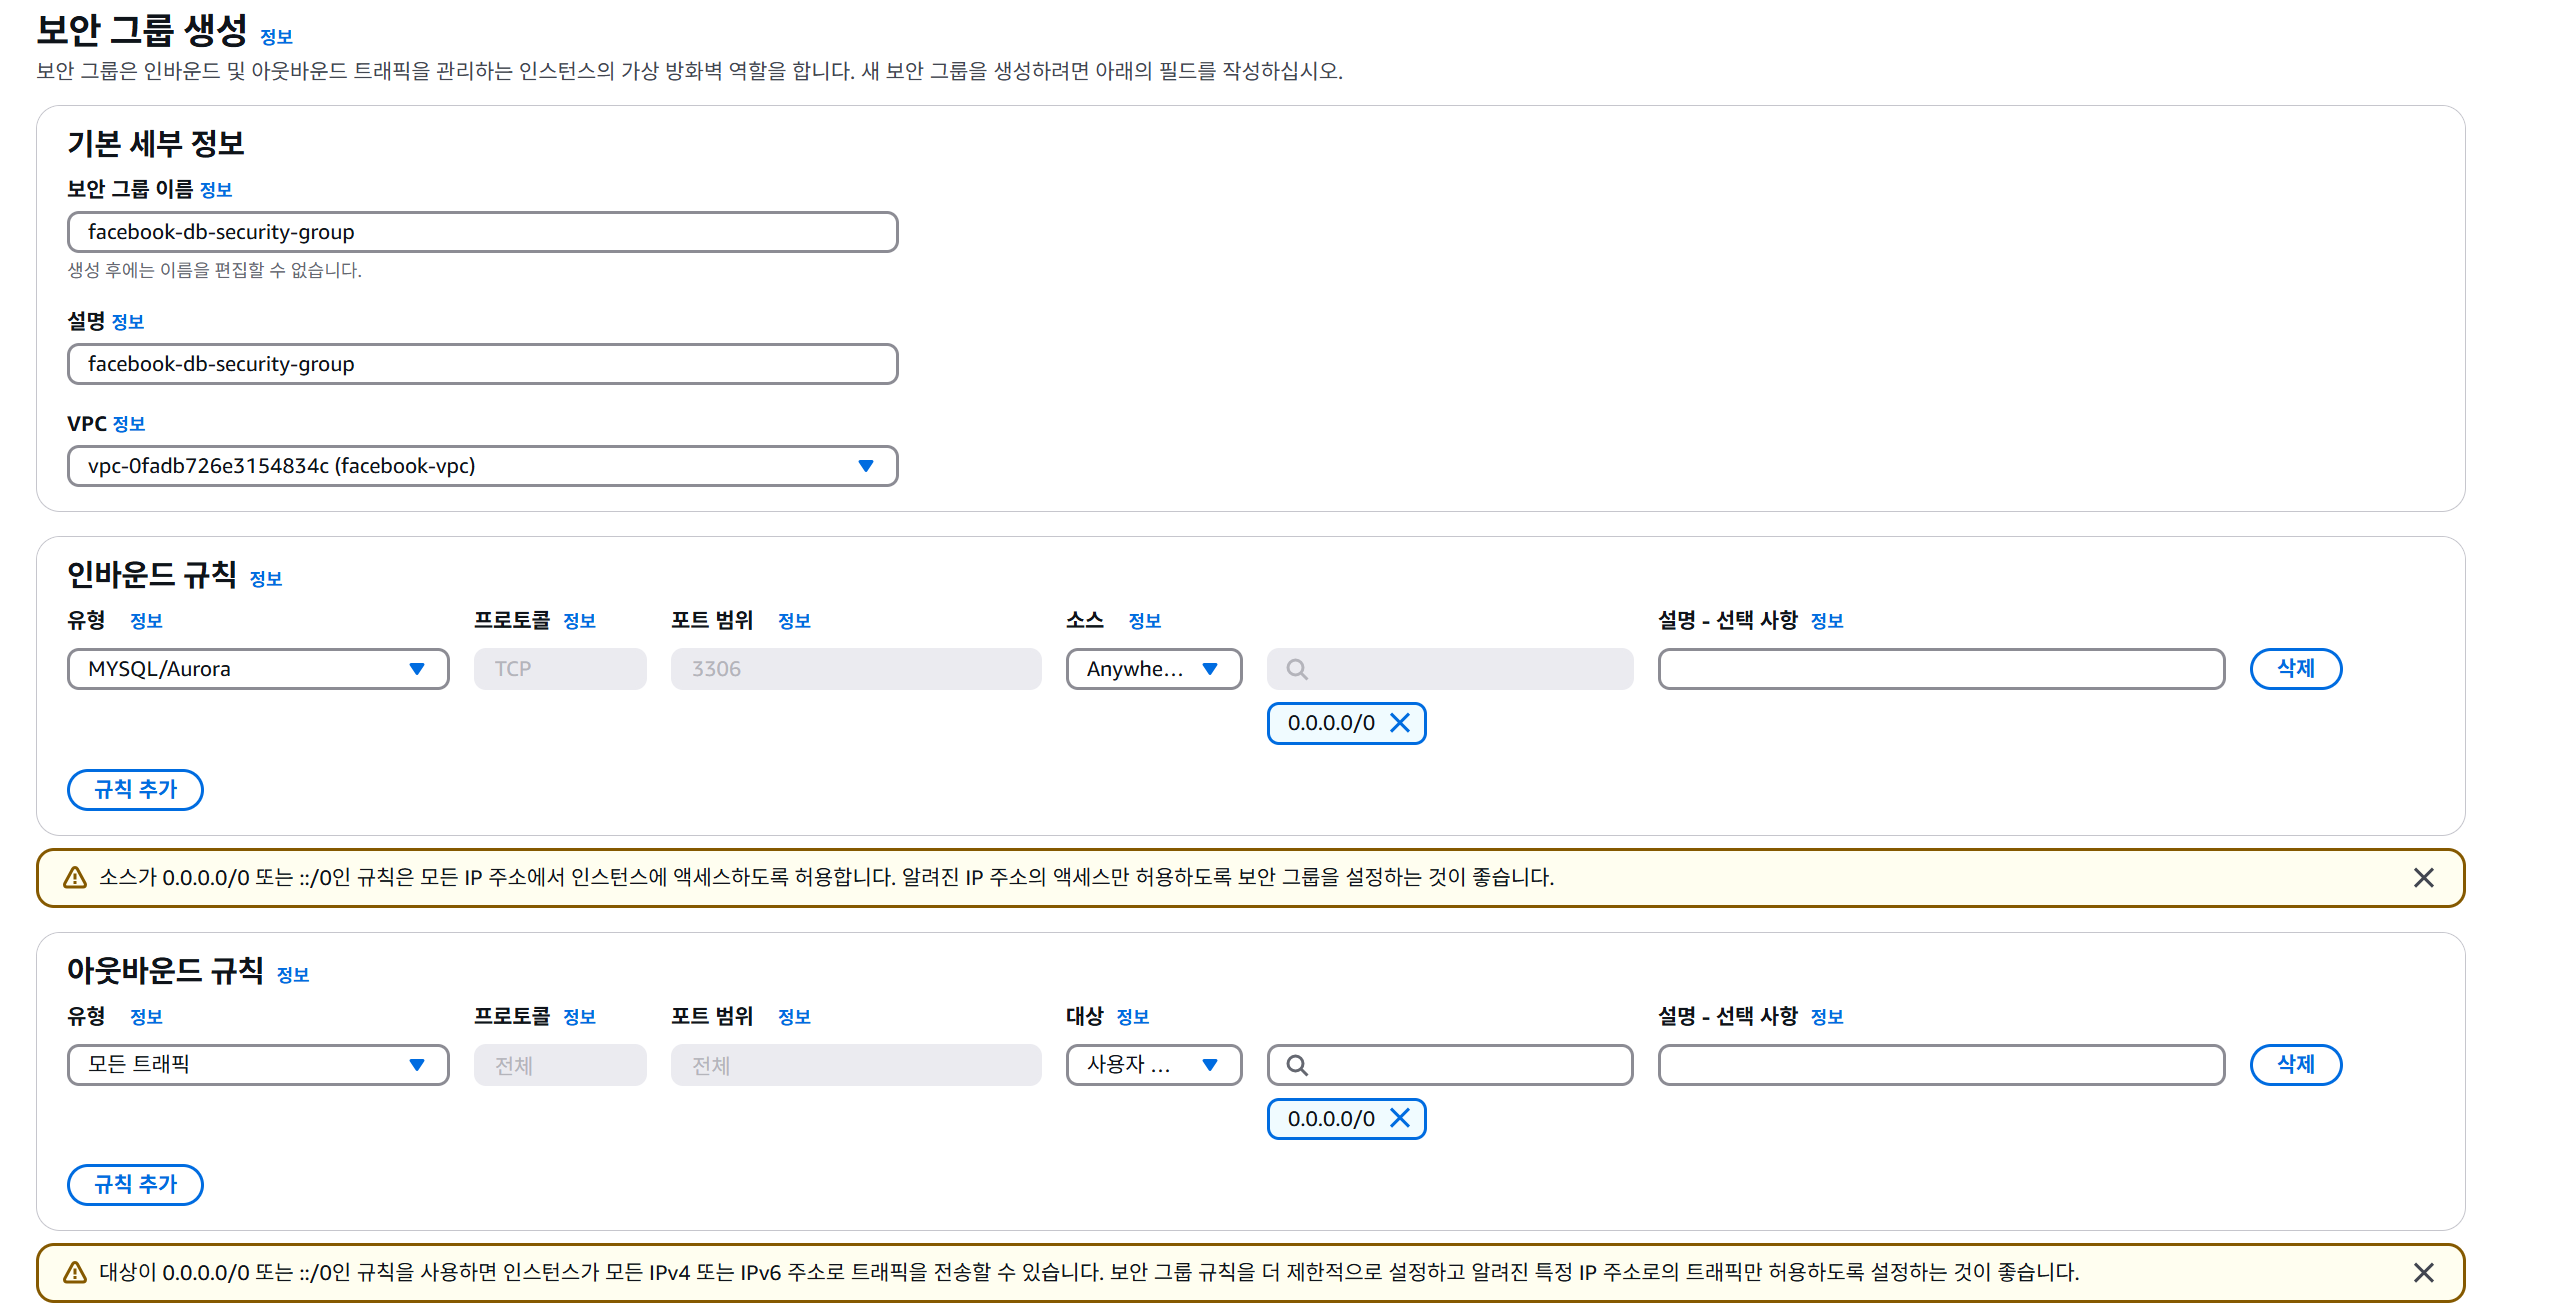Click the outbound destination search icon
Viewport: 2566px width, 1314px height.
click(1297, 1065)
